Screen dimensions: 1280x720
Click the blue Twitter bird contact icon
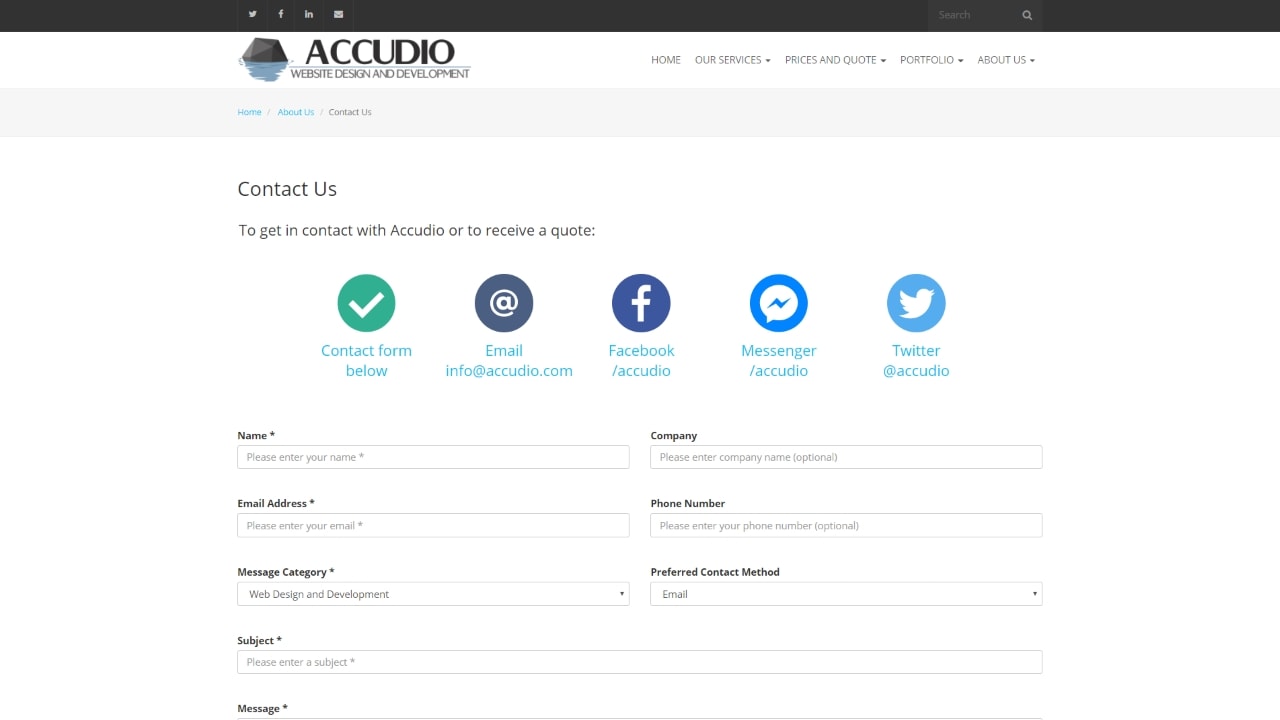coord(916,302)
